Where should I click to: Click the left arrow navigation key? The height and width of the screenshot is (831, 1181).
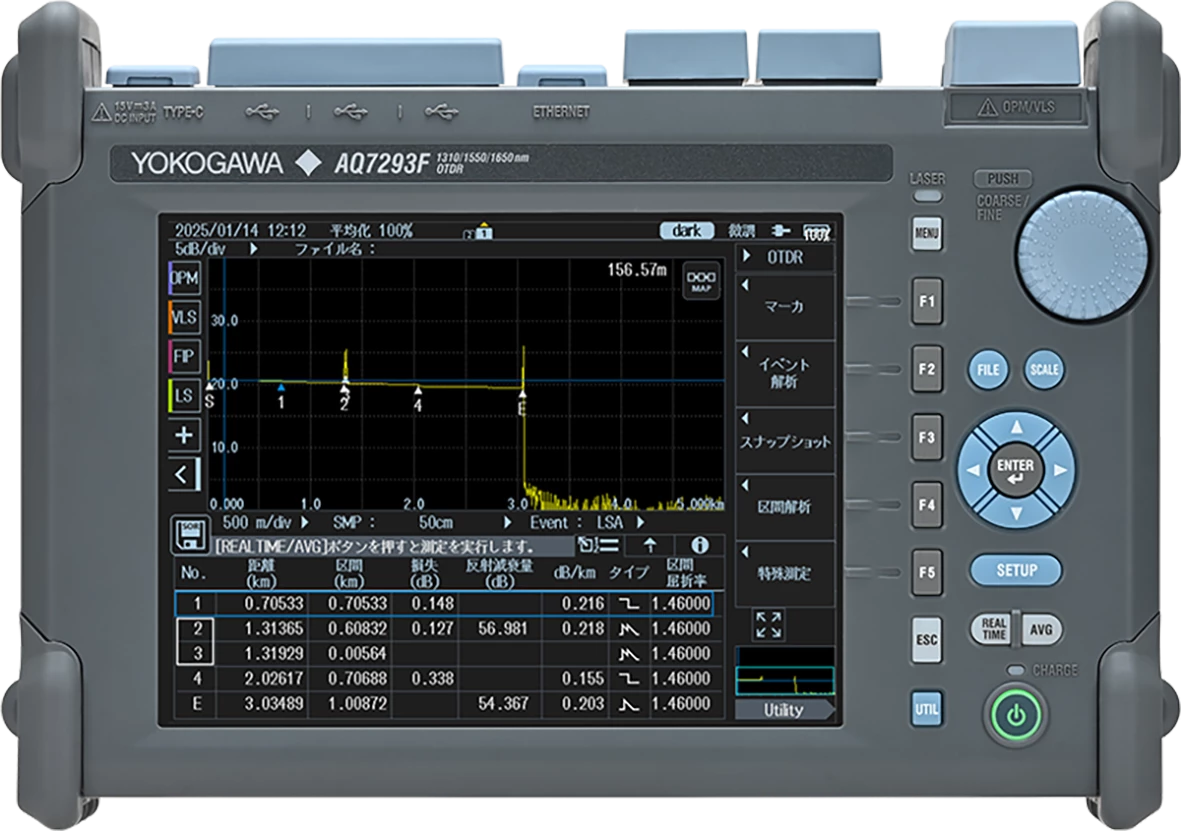[973, 470]
